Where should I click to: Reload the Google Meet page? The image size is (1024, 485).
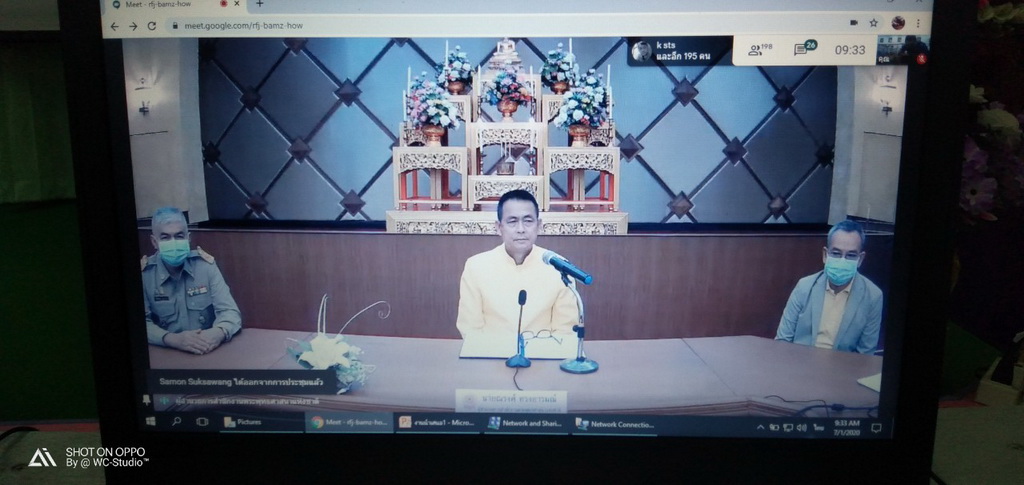(152, 25)
